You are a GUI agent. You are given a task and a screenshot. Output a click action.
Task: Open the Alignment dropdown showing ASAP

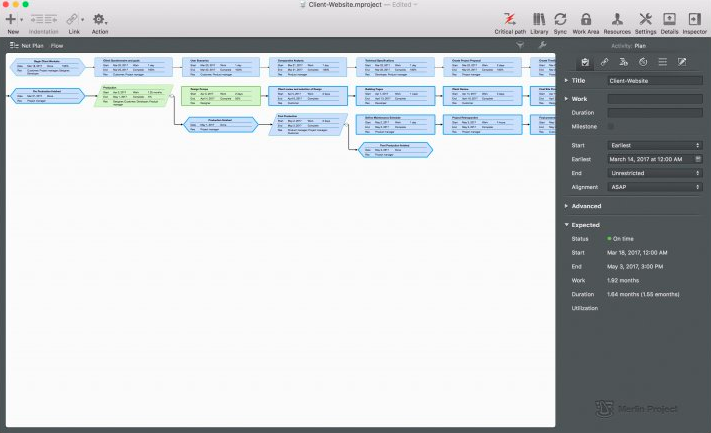(655, 187)
